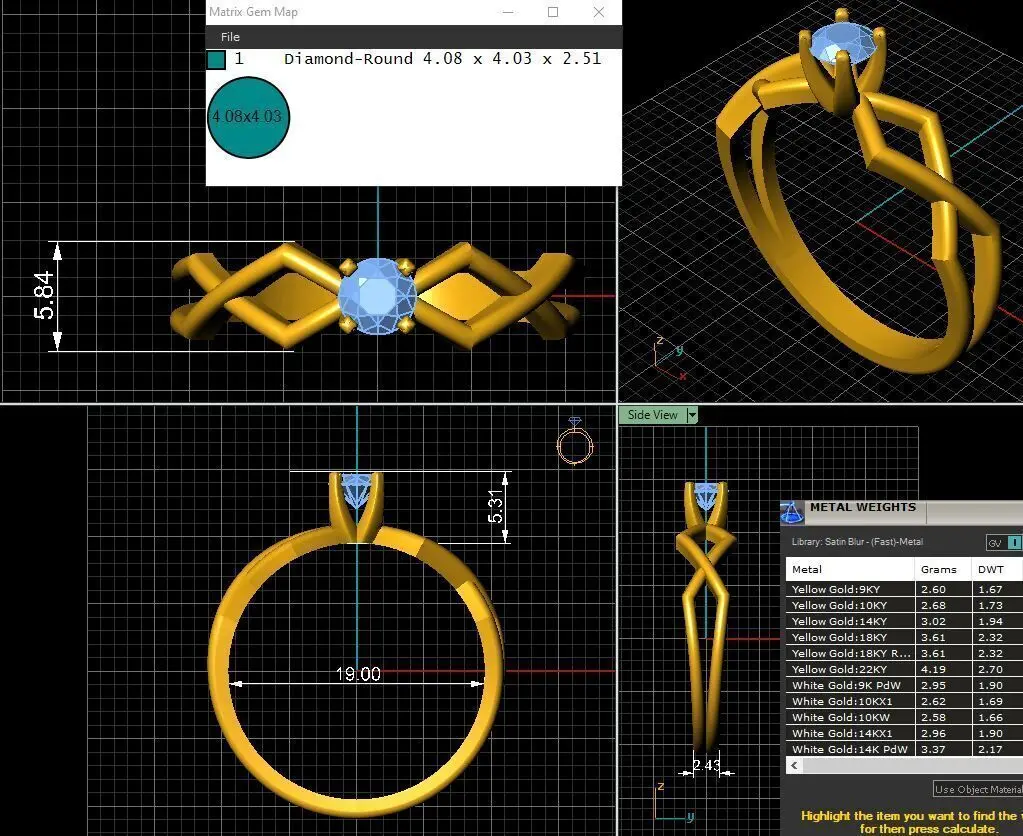Click the Grams column header
1023x836 pixels.
pos(943,569)
